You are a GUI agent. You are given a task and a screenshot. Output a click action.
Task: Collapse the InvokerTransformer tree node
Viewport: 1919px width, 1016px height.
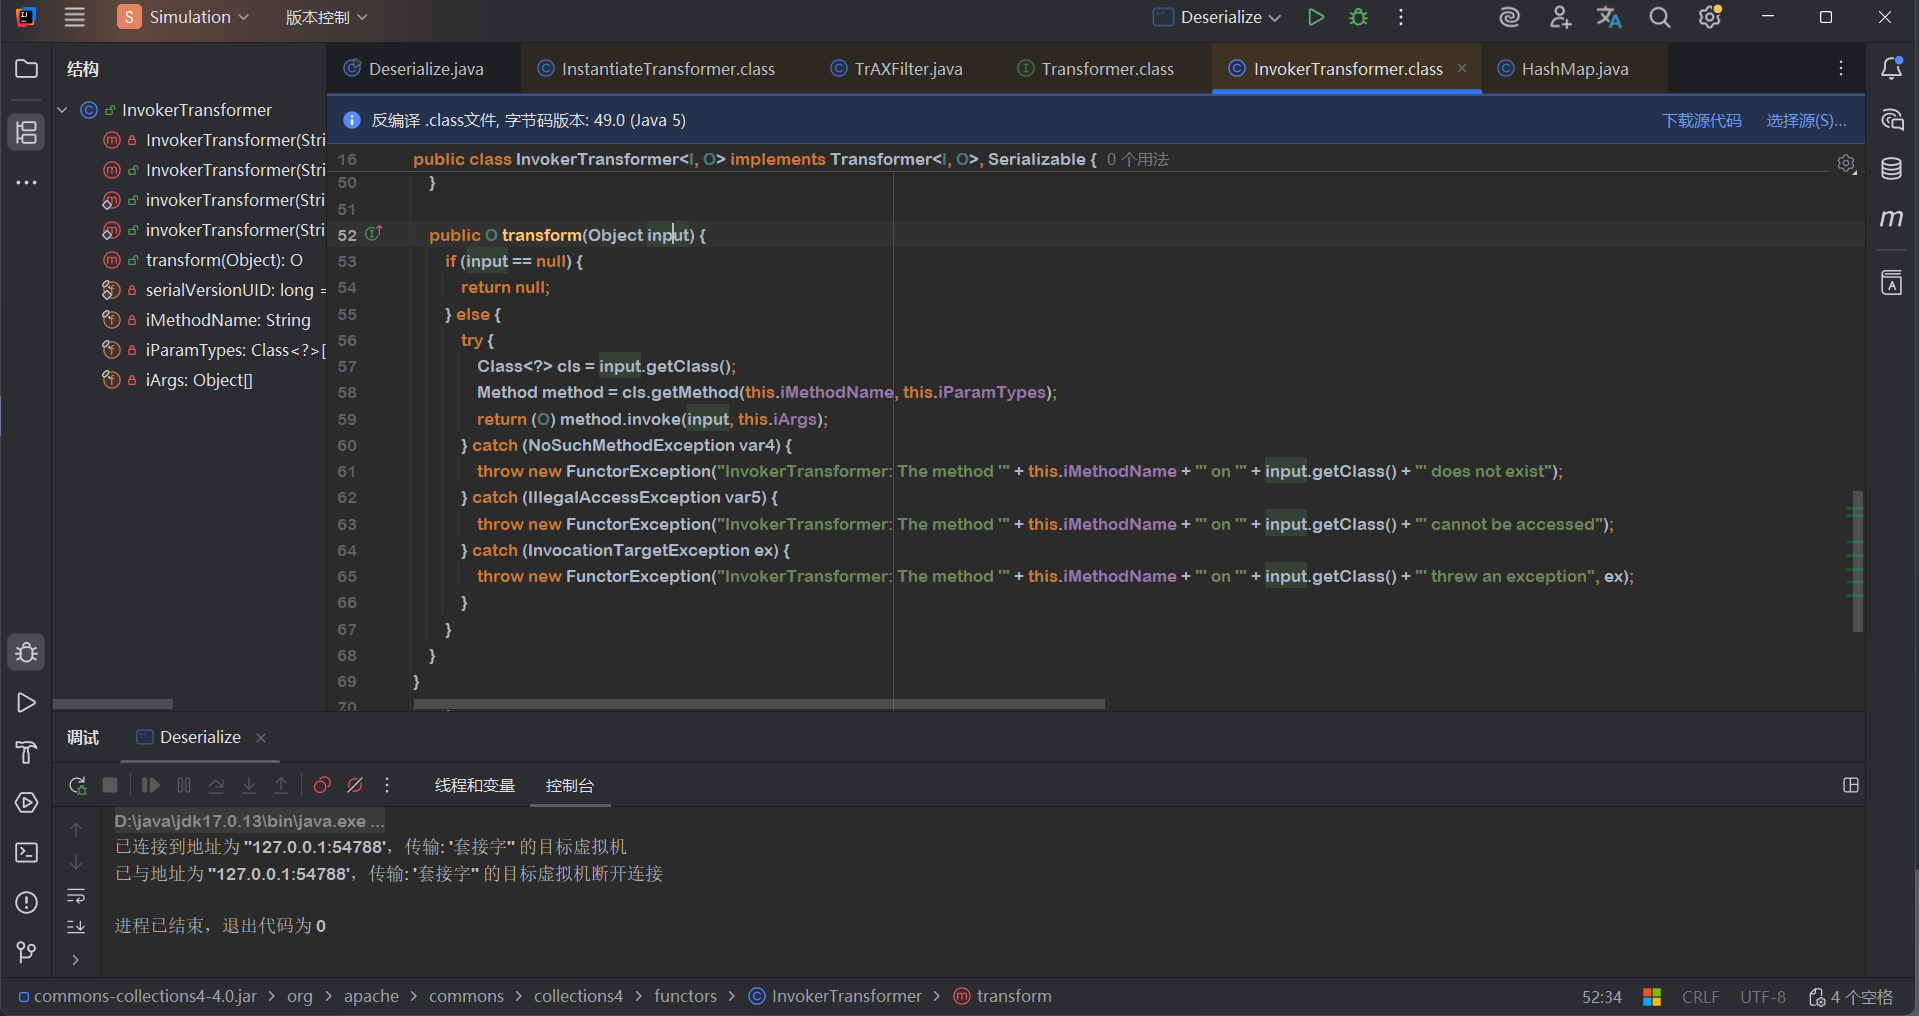pyautogui.click(x=62, y=110)
